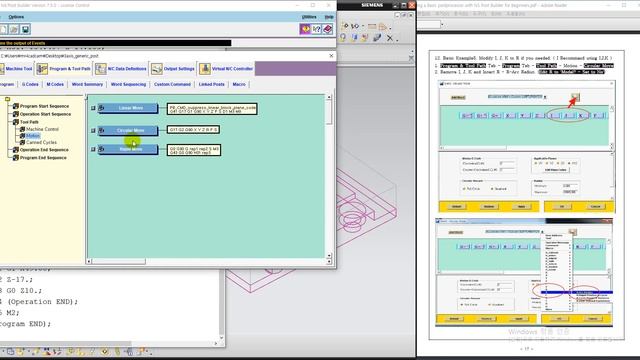This screenshot has height=360, width=640.
Task: Click the NX delete X icon
Action: click(389, 38)
